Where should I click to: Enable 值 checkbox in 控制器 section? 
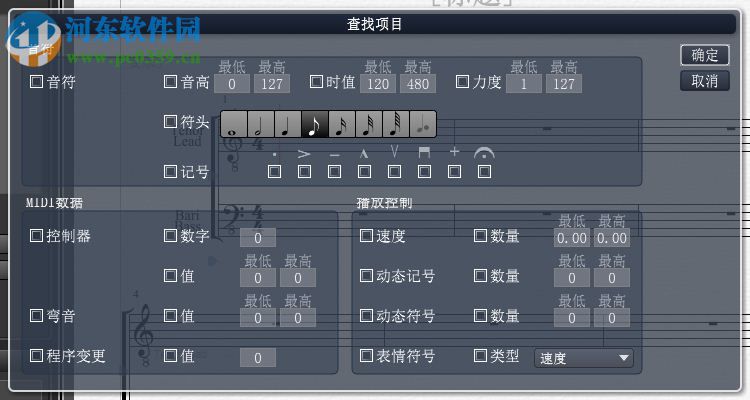pyautogui.click(x=170, y=276)
